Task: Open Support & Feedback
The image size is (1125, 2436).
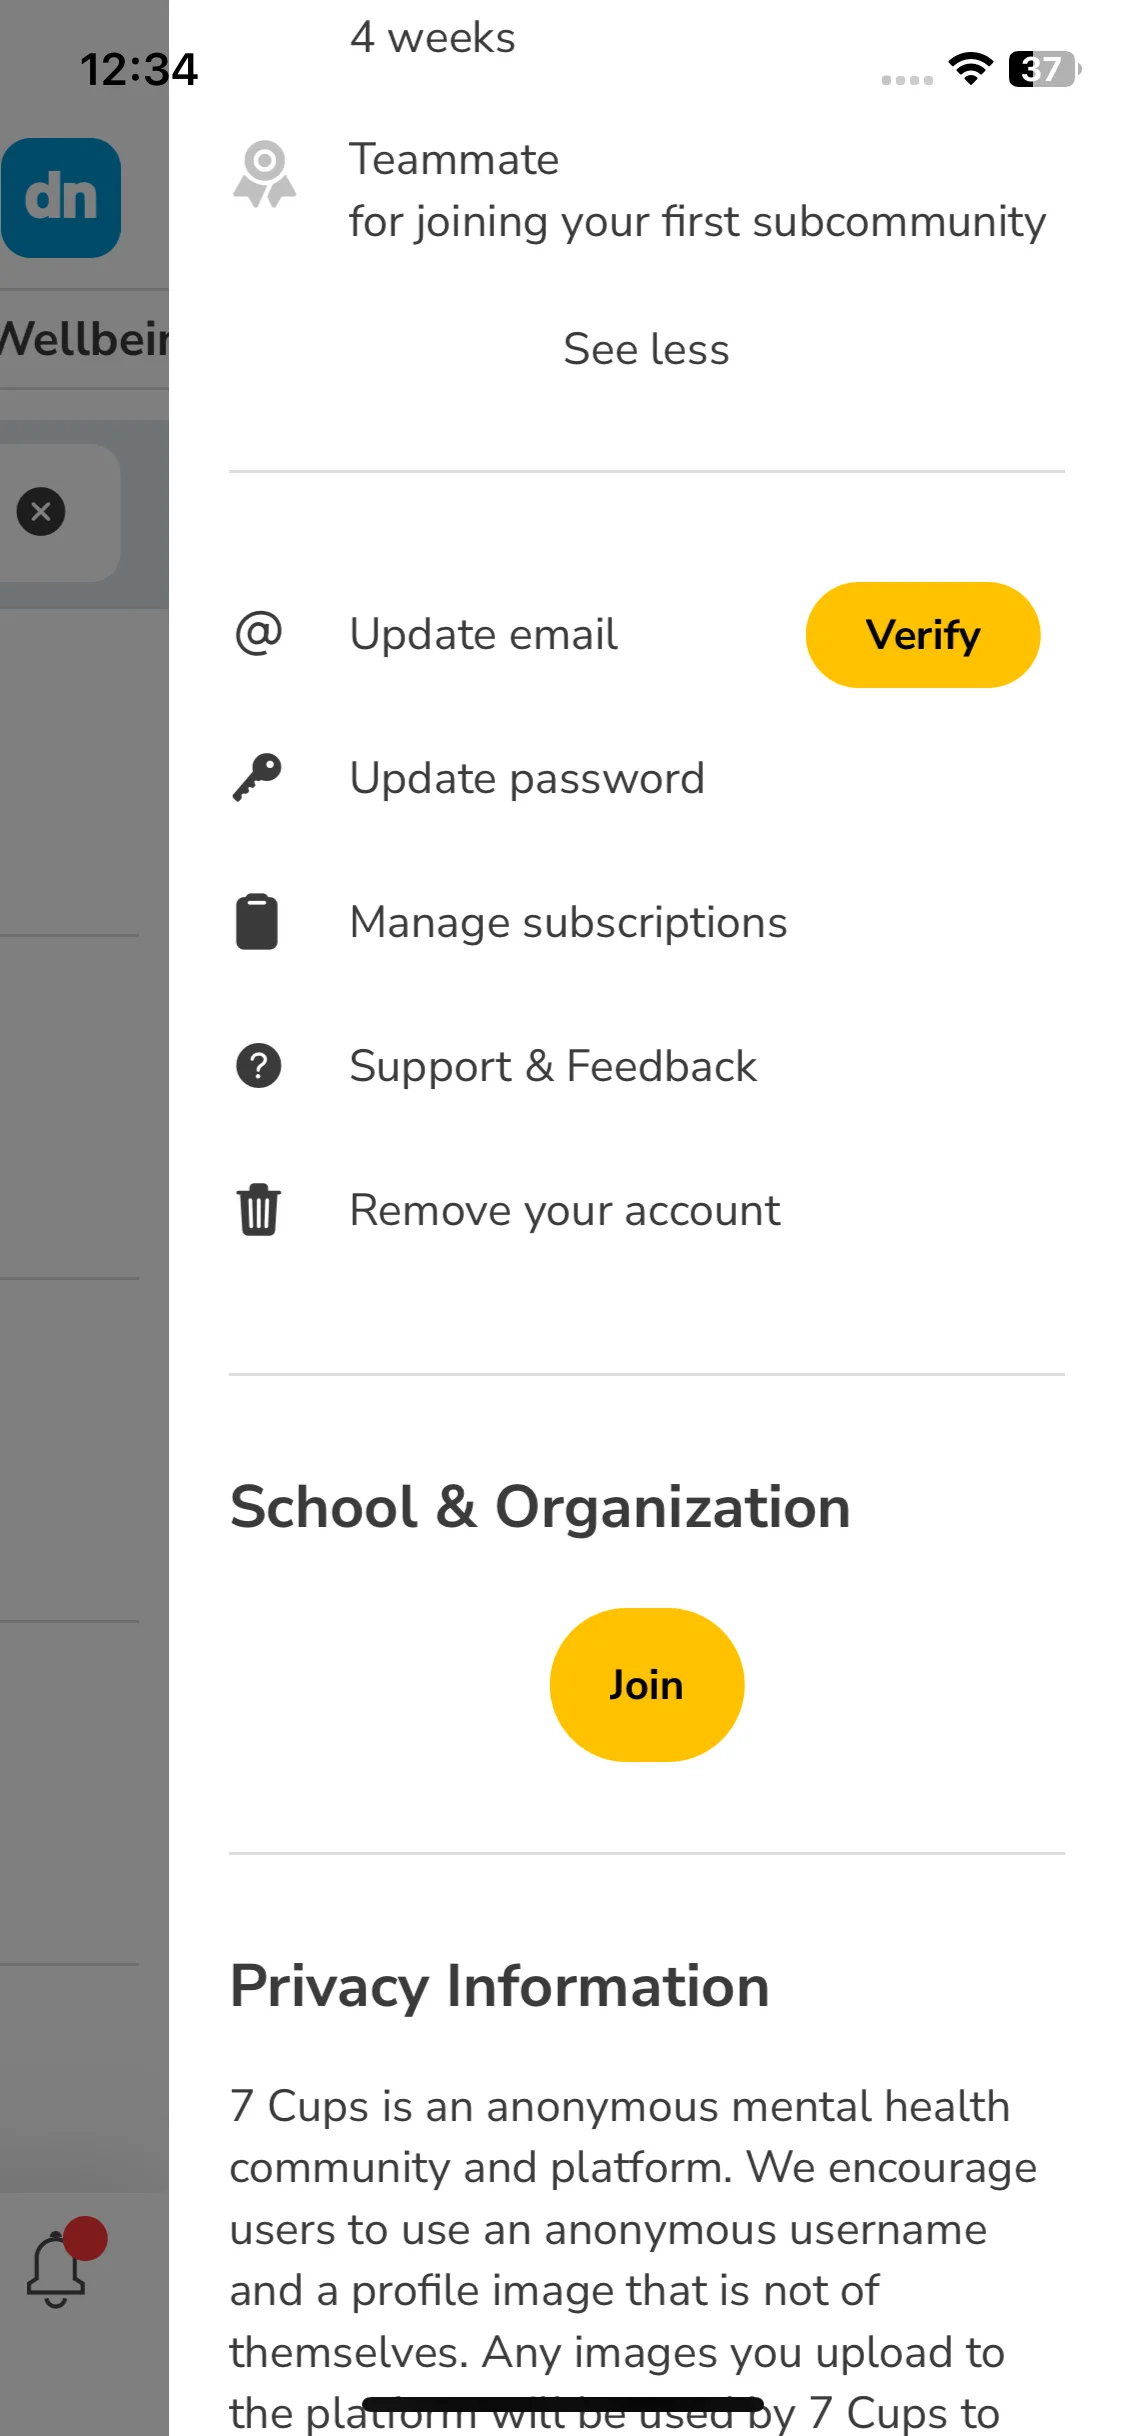Action: pos(553,1066)
